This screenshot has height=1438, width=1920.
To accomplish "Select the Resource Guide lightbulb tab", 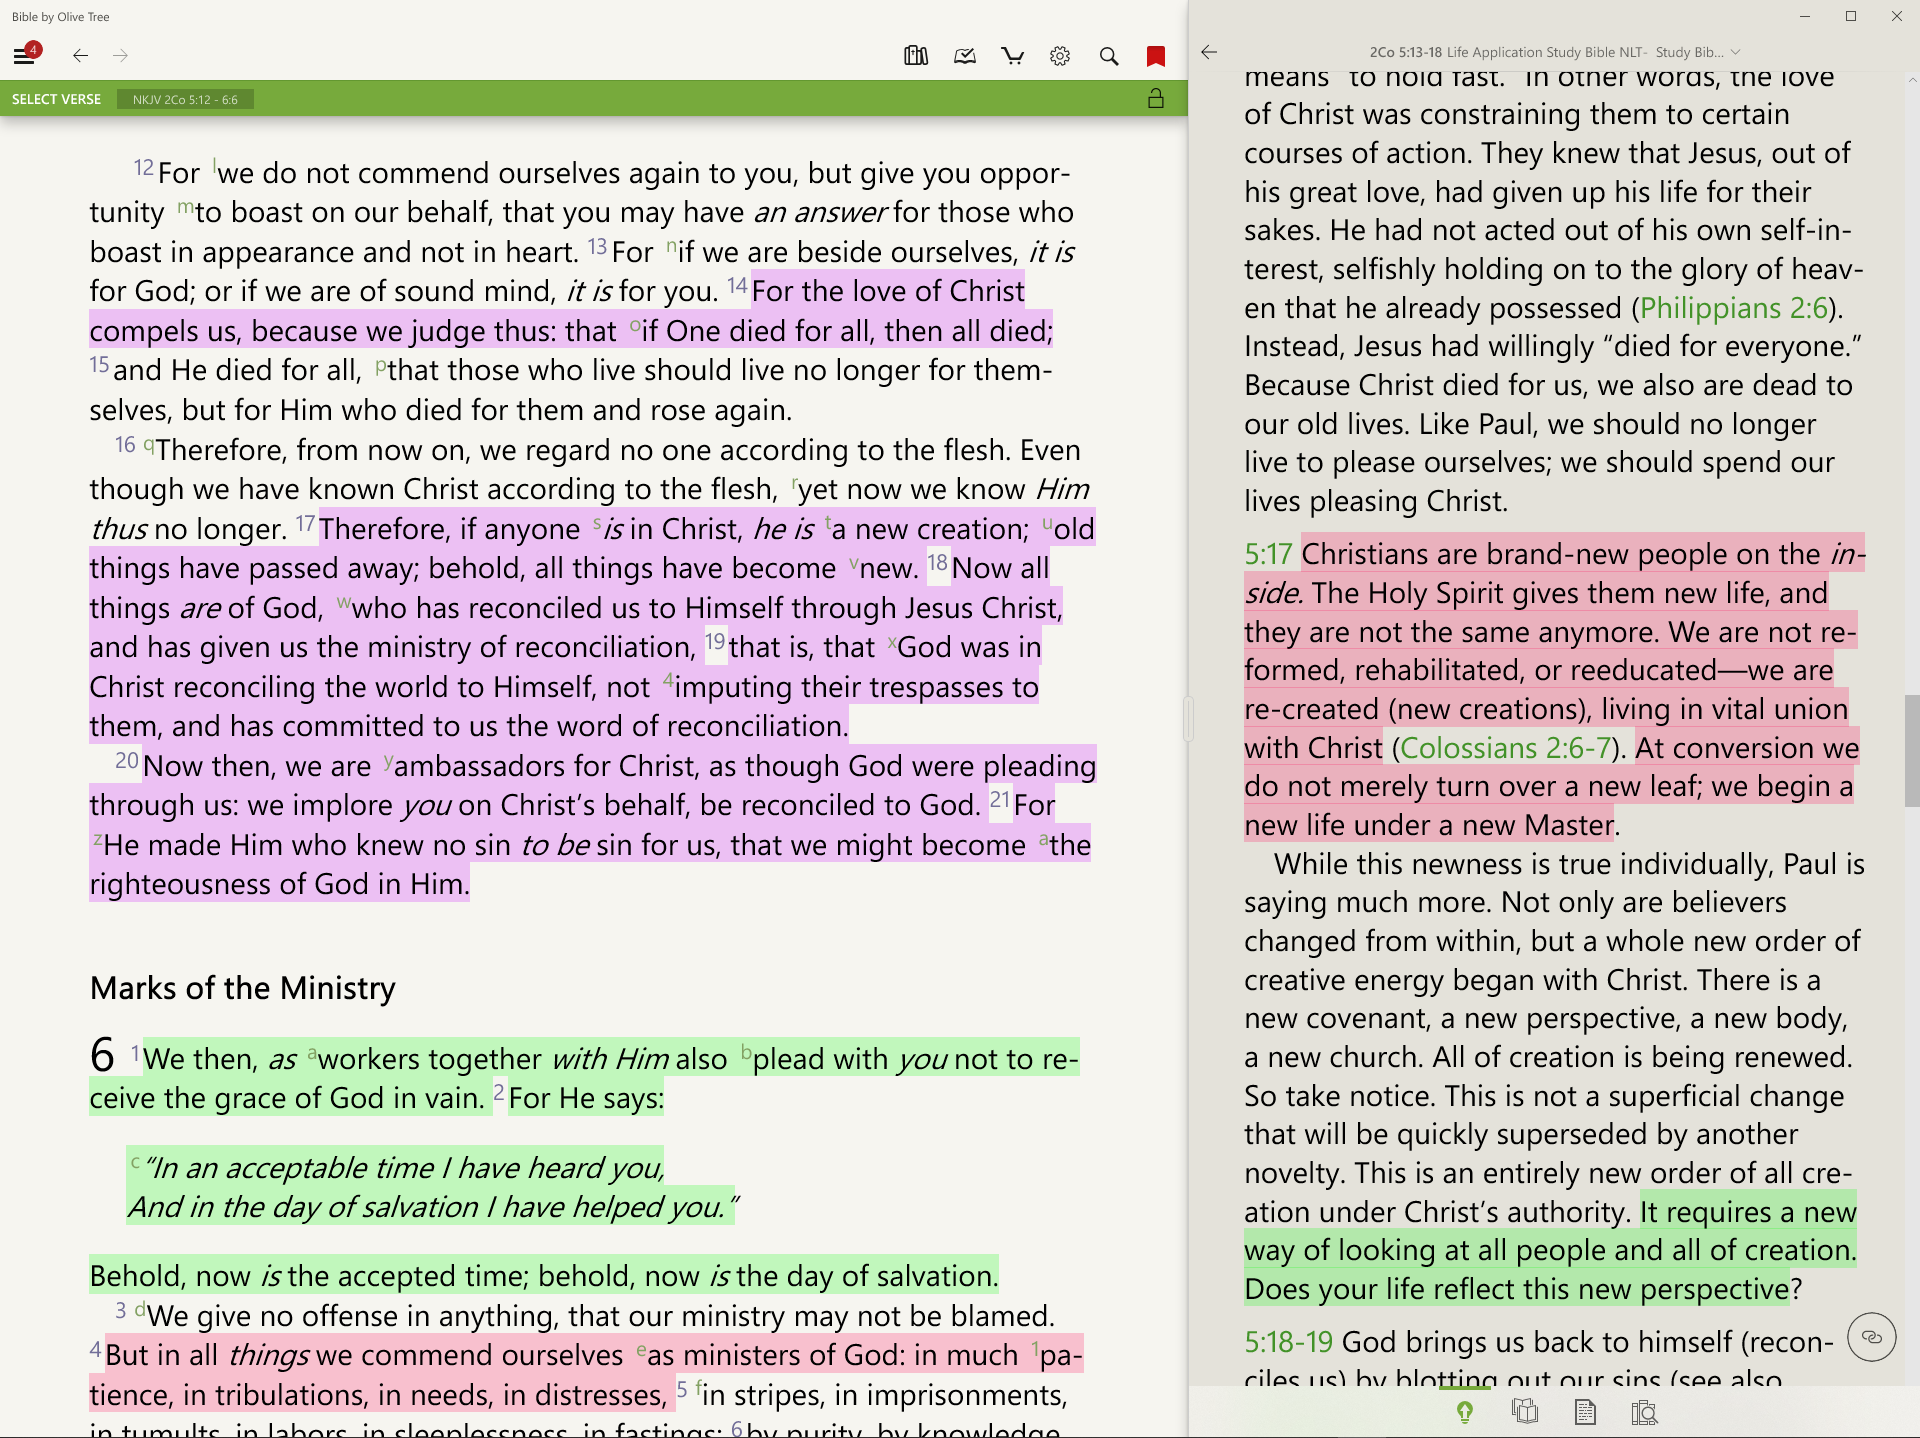I will coord(1465,1412).
